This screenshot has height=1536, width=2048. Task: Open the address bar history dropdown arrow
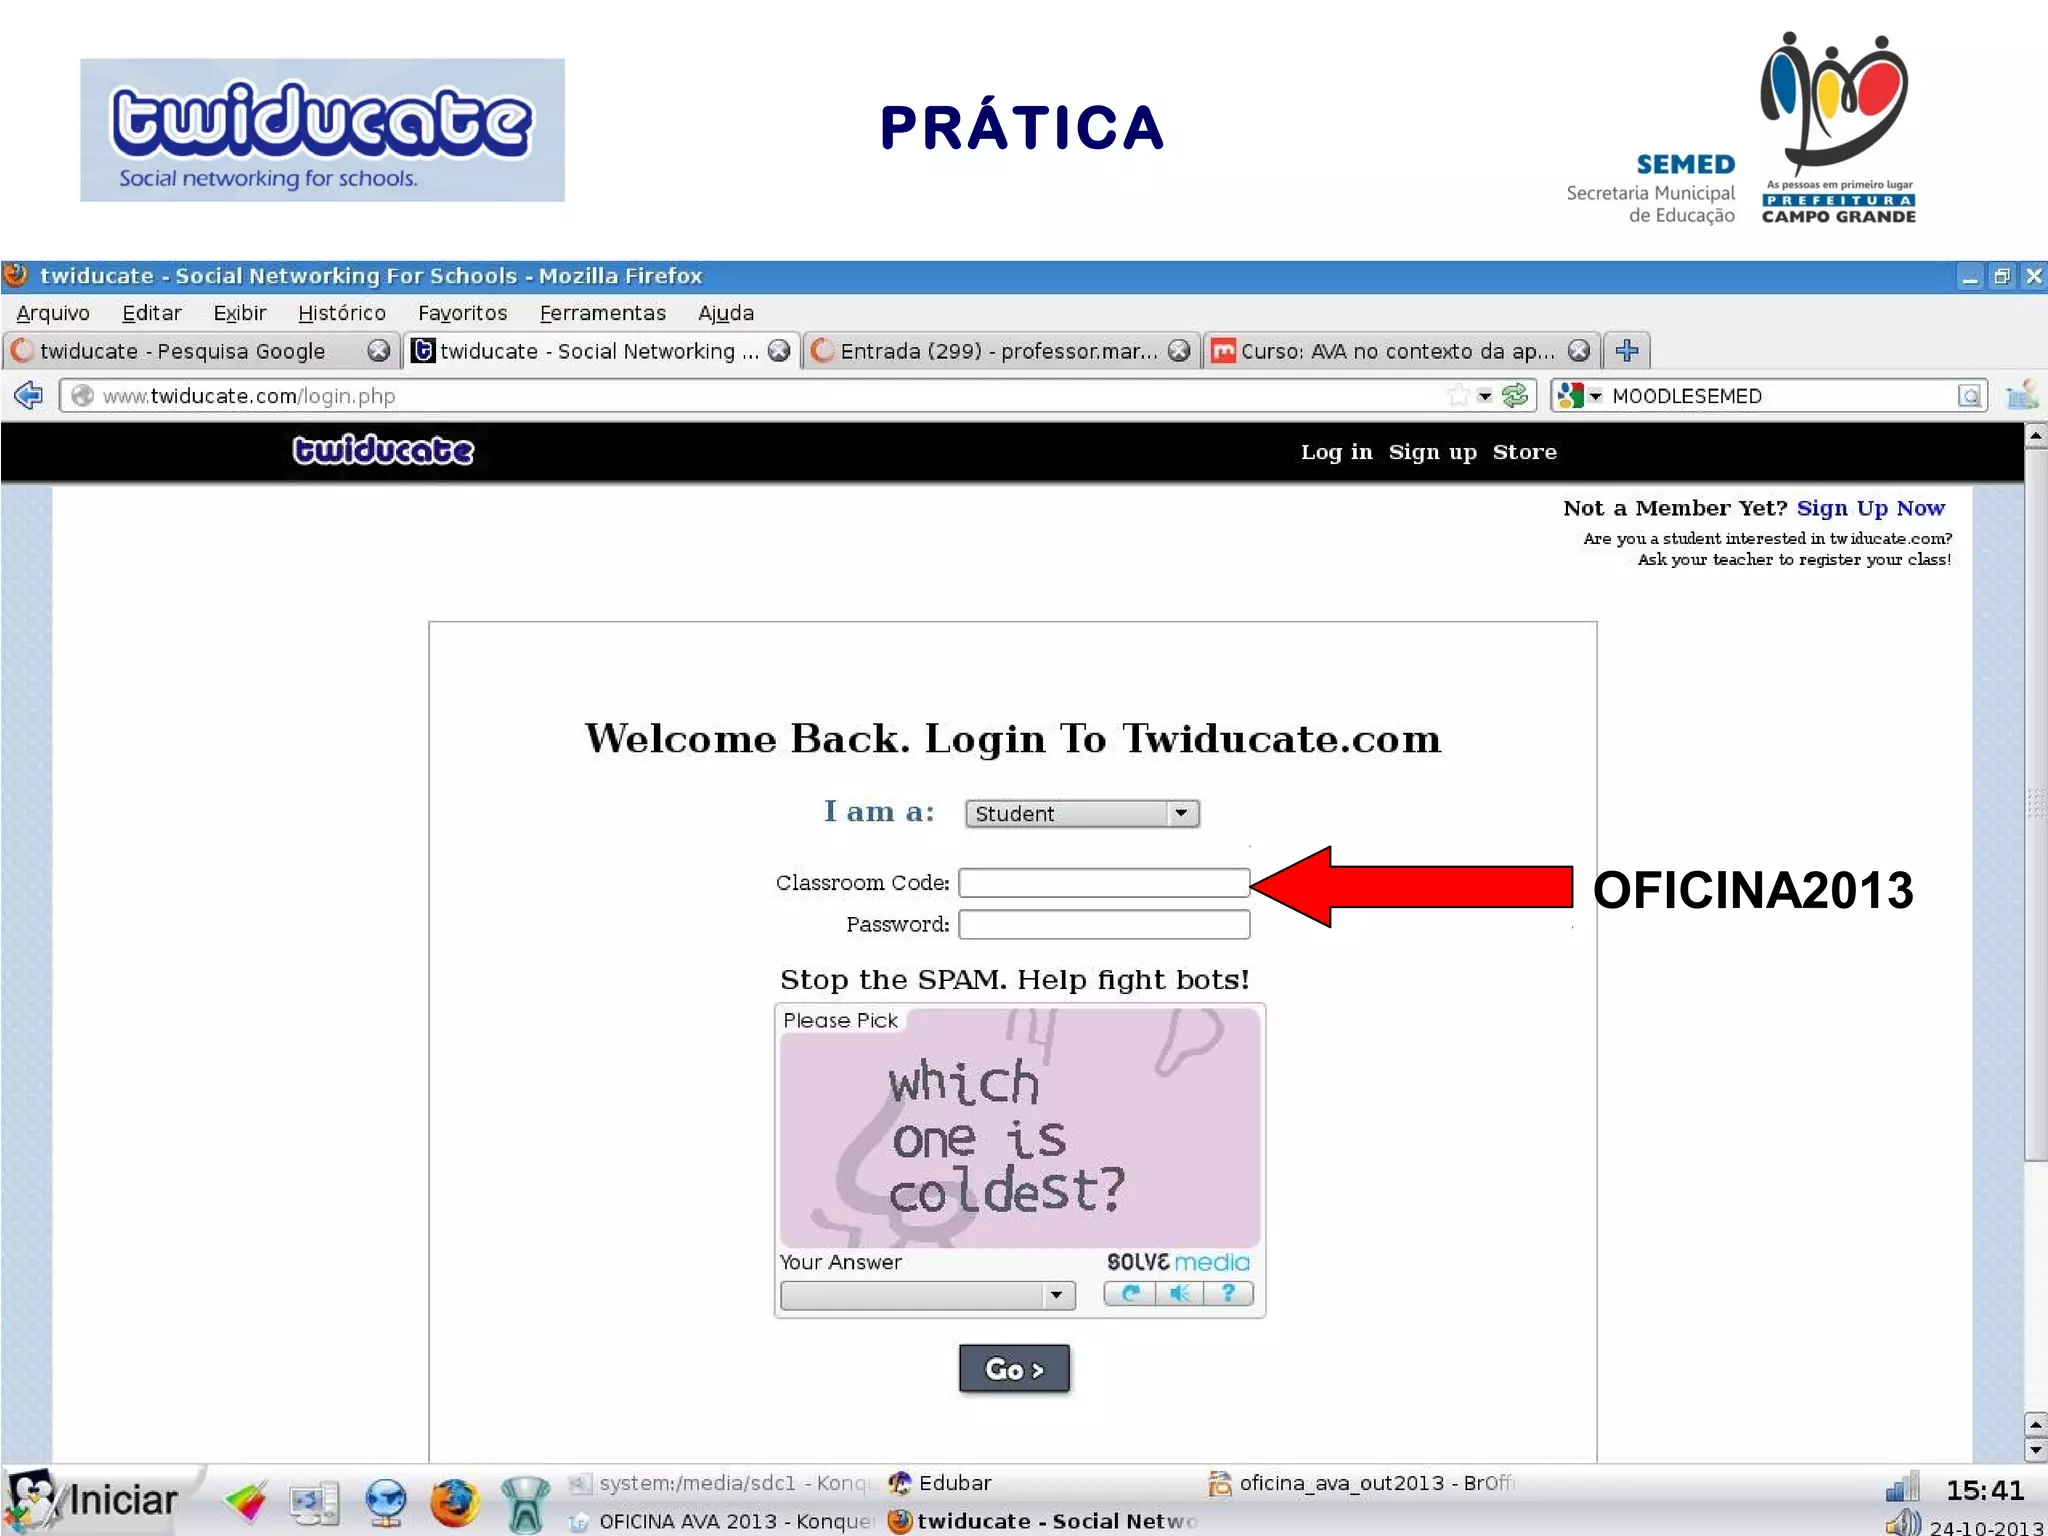pos(1485,397)
